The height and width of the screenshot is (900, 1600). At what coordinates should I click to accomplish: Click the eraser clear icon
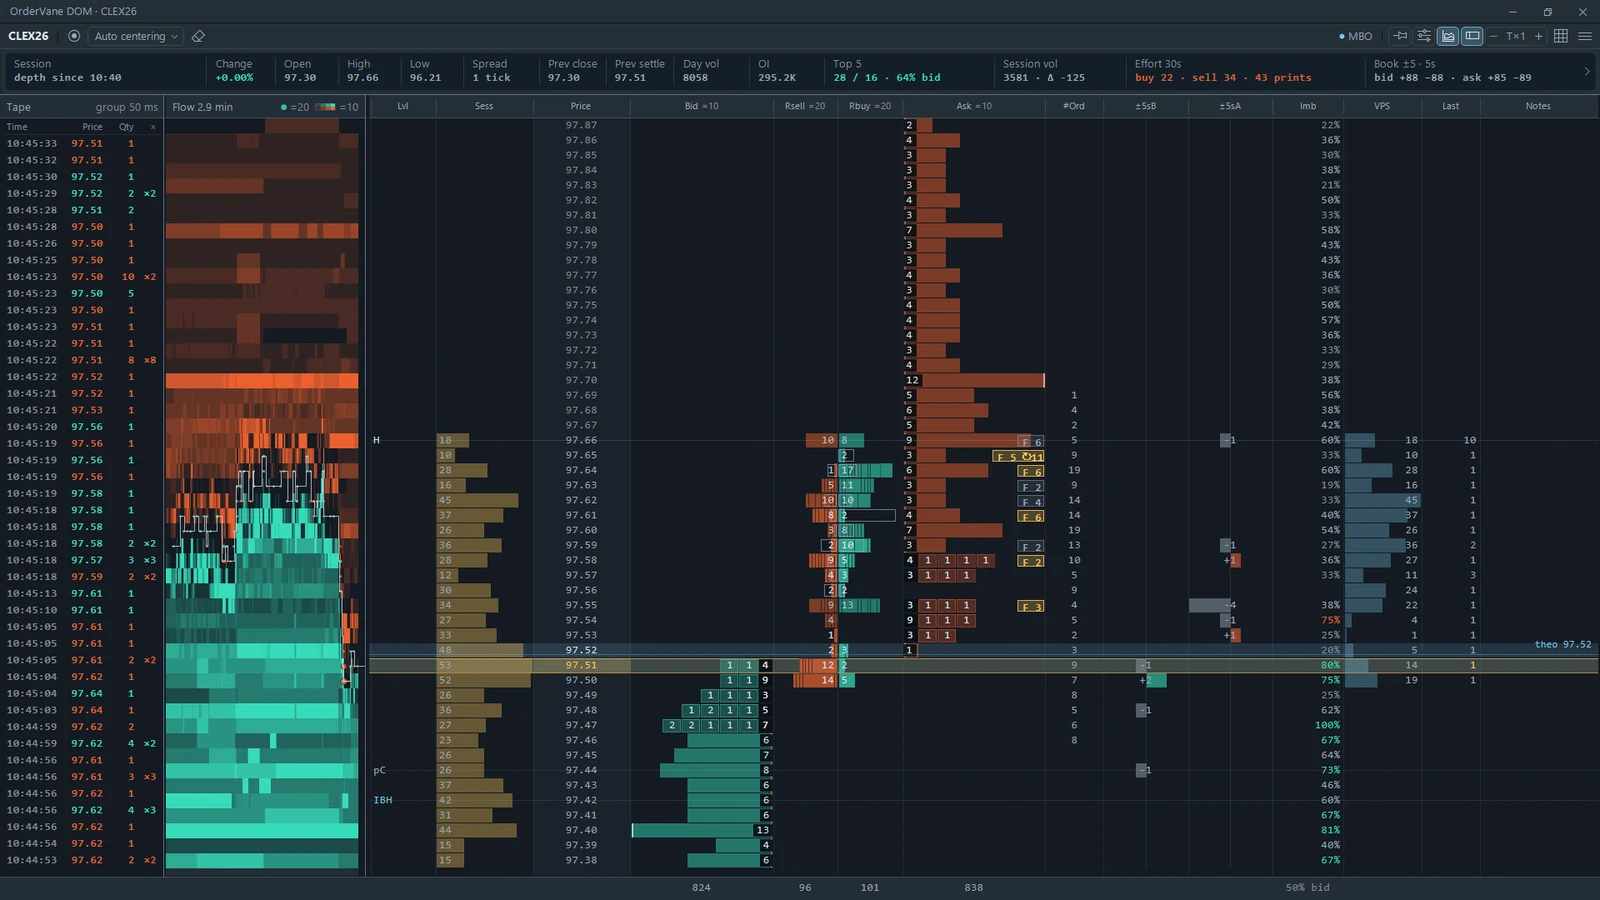[x=198, y=36]
